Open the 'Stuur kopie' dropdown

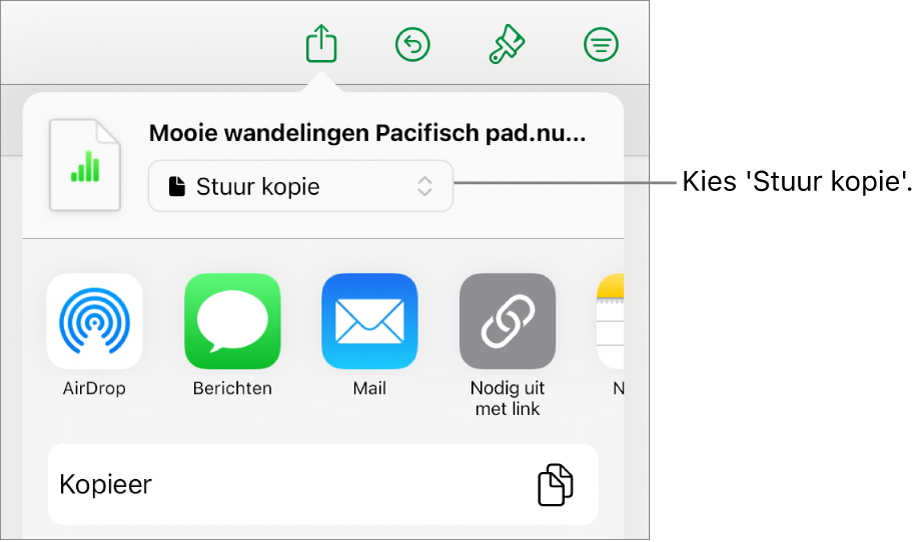pyautogui.click(x=301, y=186)
